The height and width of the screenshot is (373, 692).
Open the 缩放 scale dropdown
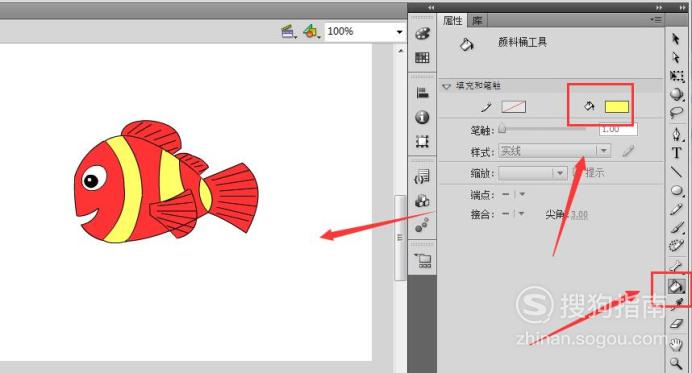click(533, 173)
